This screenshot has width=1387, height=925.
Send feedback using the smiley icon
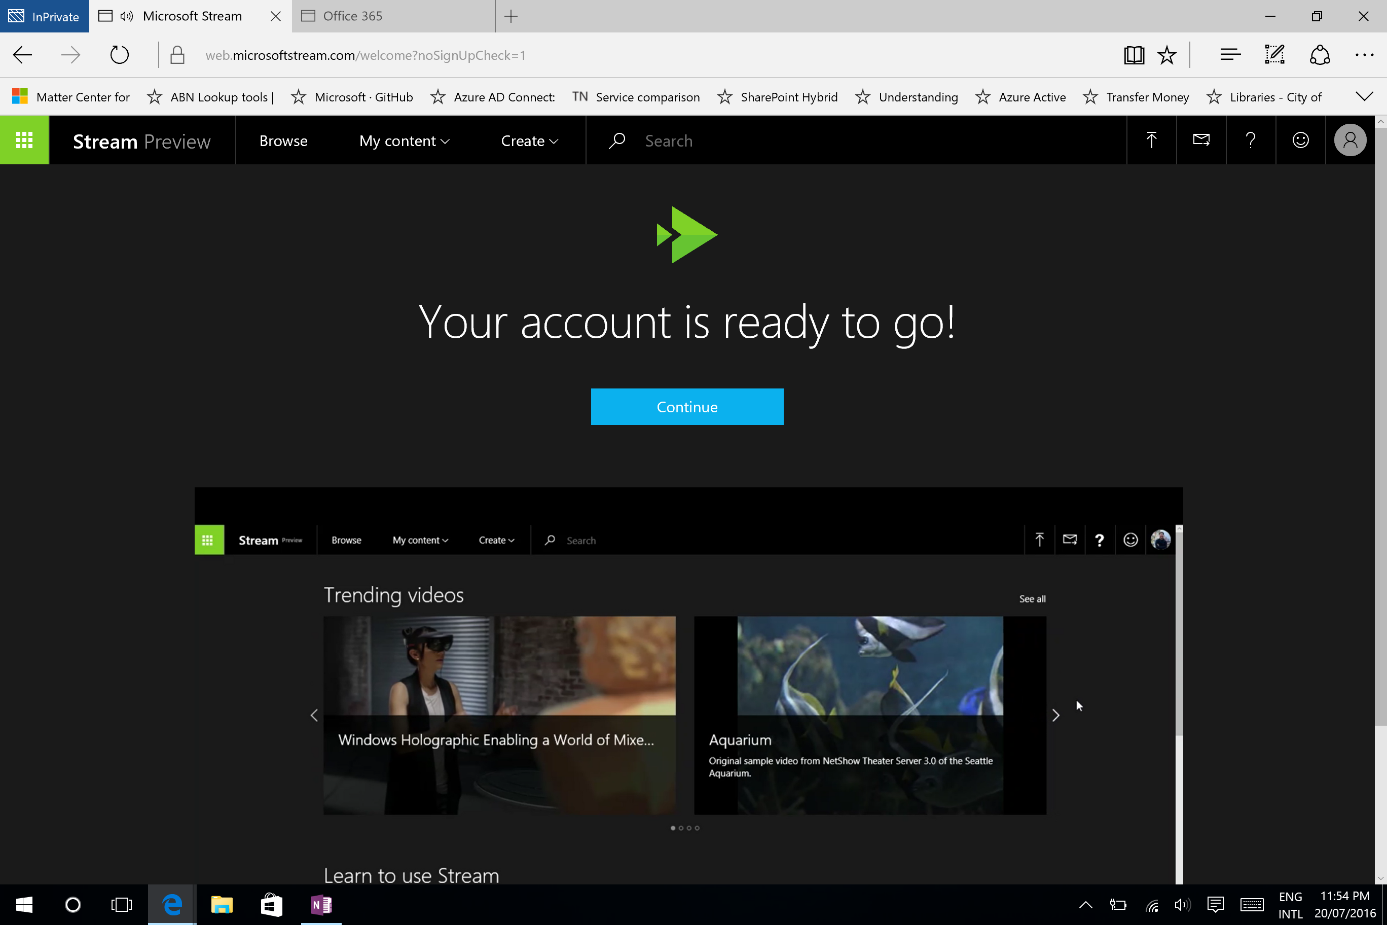coord(1300,140)
